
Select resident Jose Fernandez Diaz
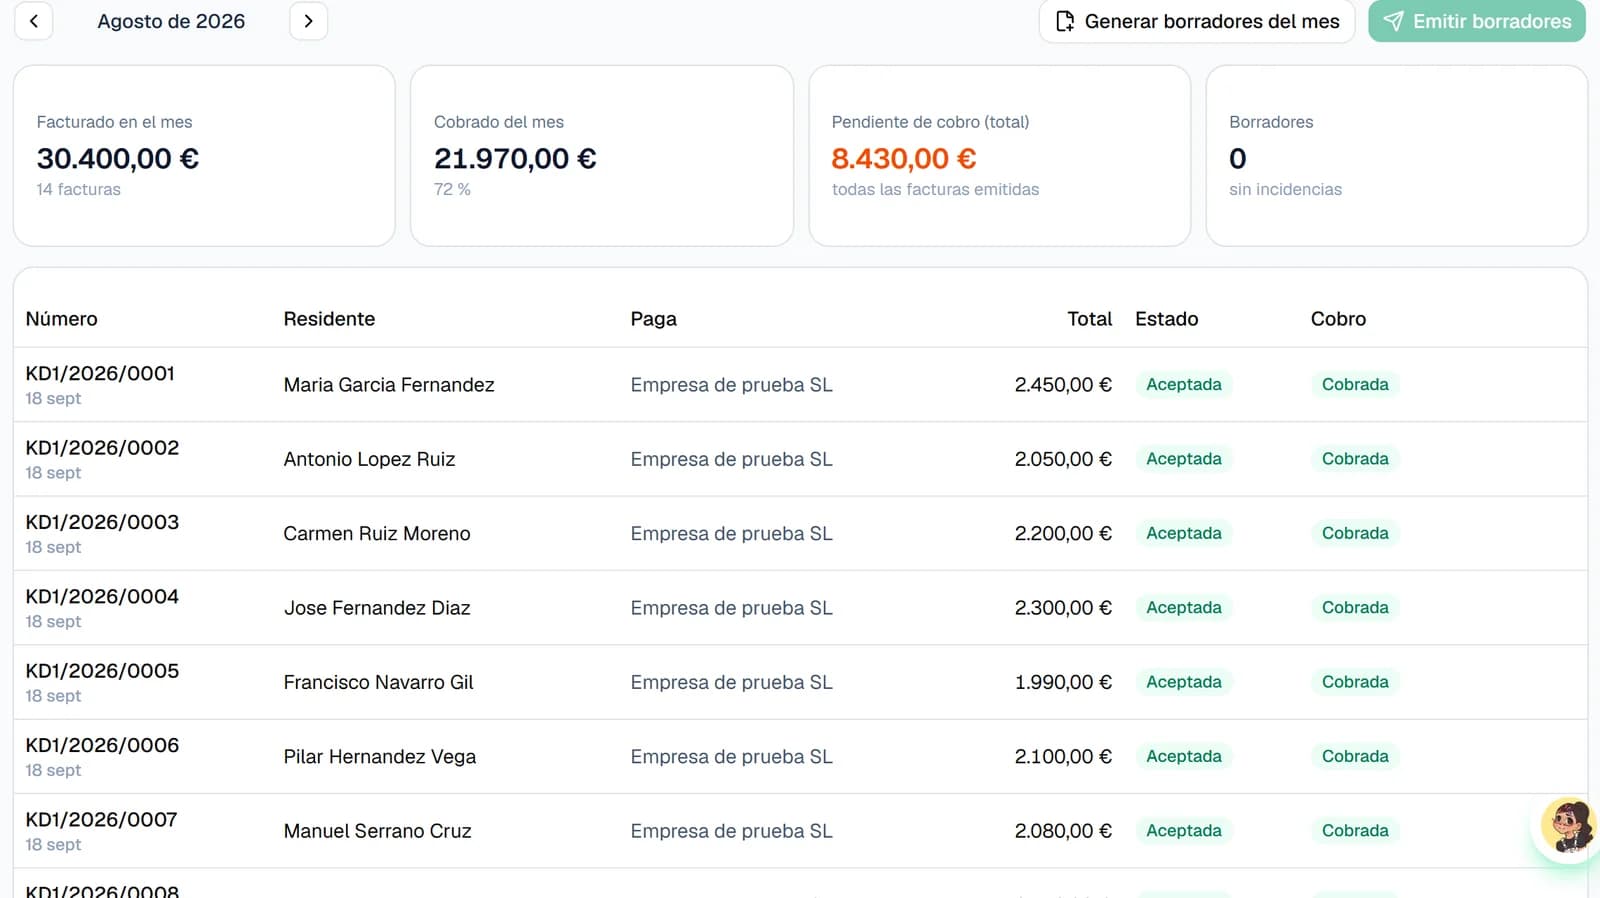click(x=377, y=608)
